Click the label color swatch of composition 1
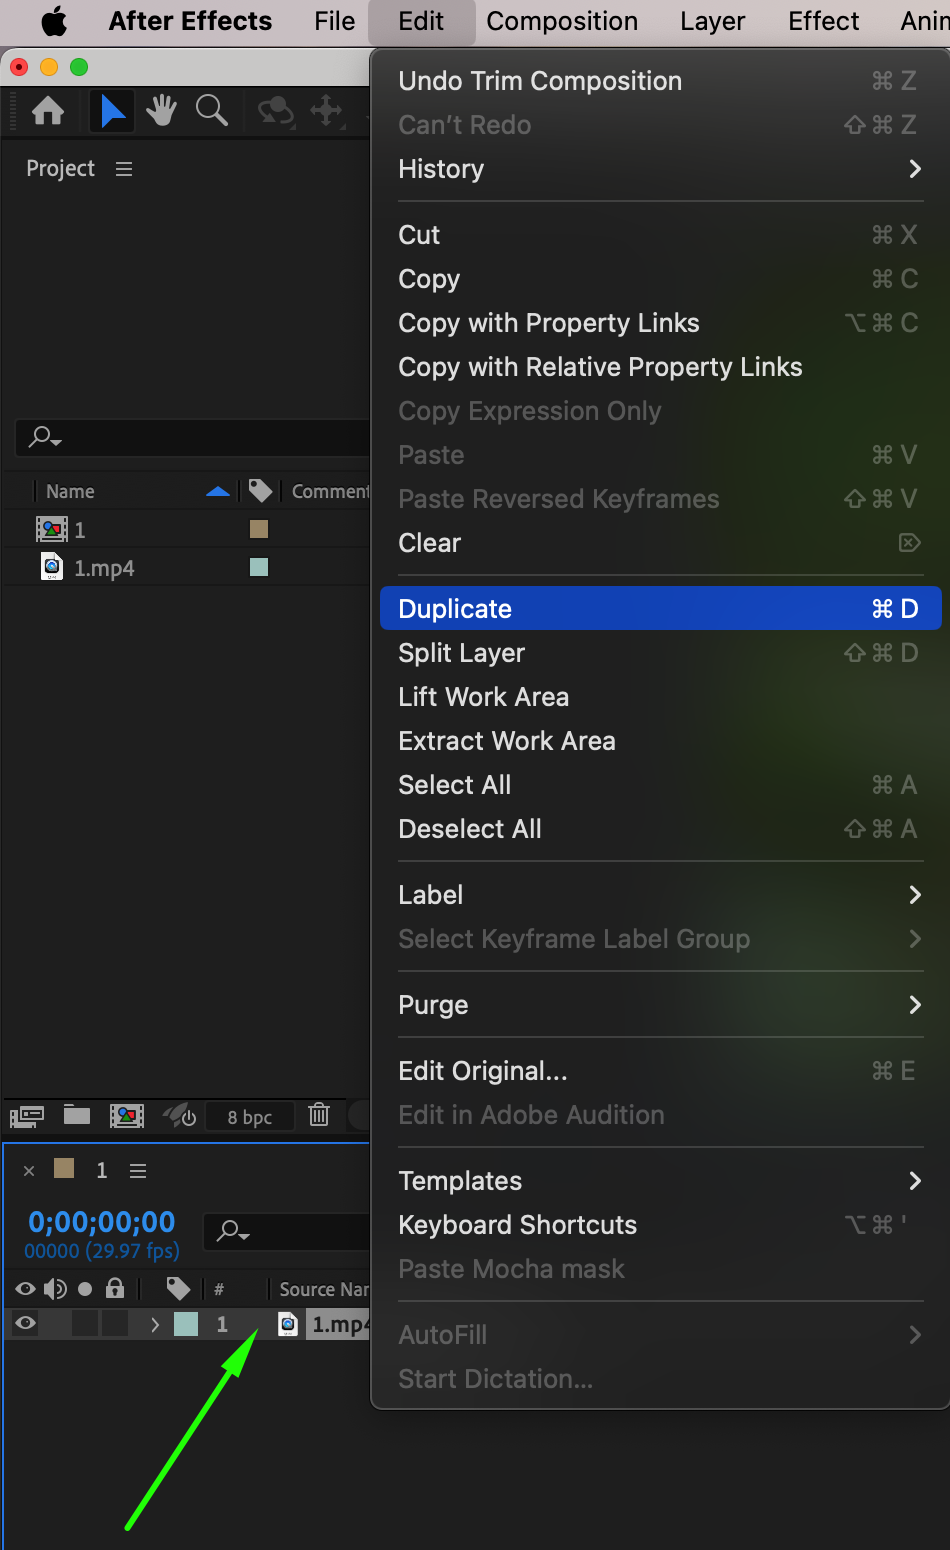 point(259,529)
